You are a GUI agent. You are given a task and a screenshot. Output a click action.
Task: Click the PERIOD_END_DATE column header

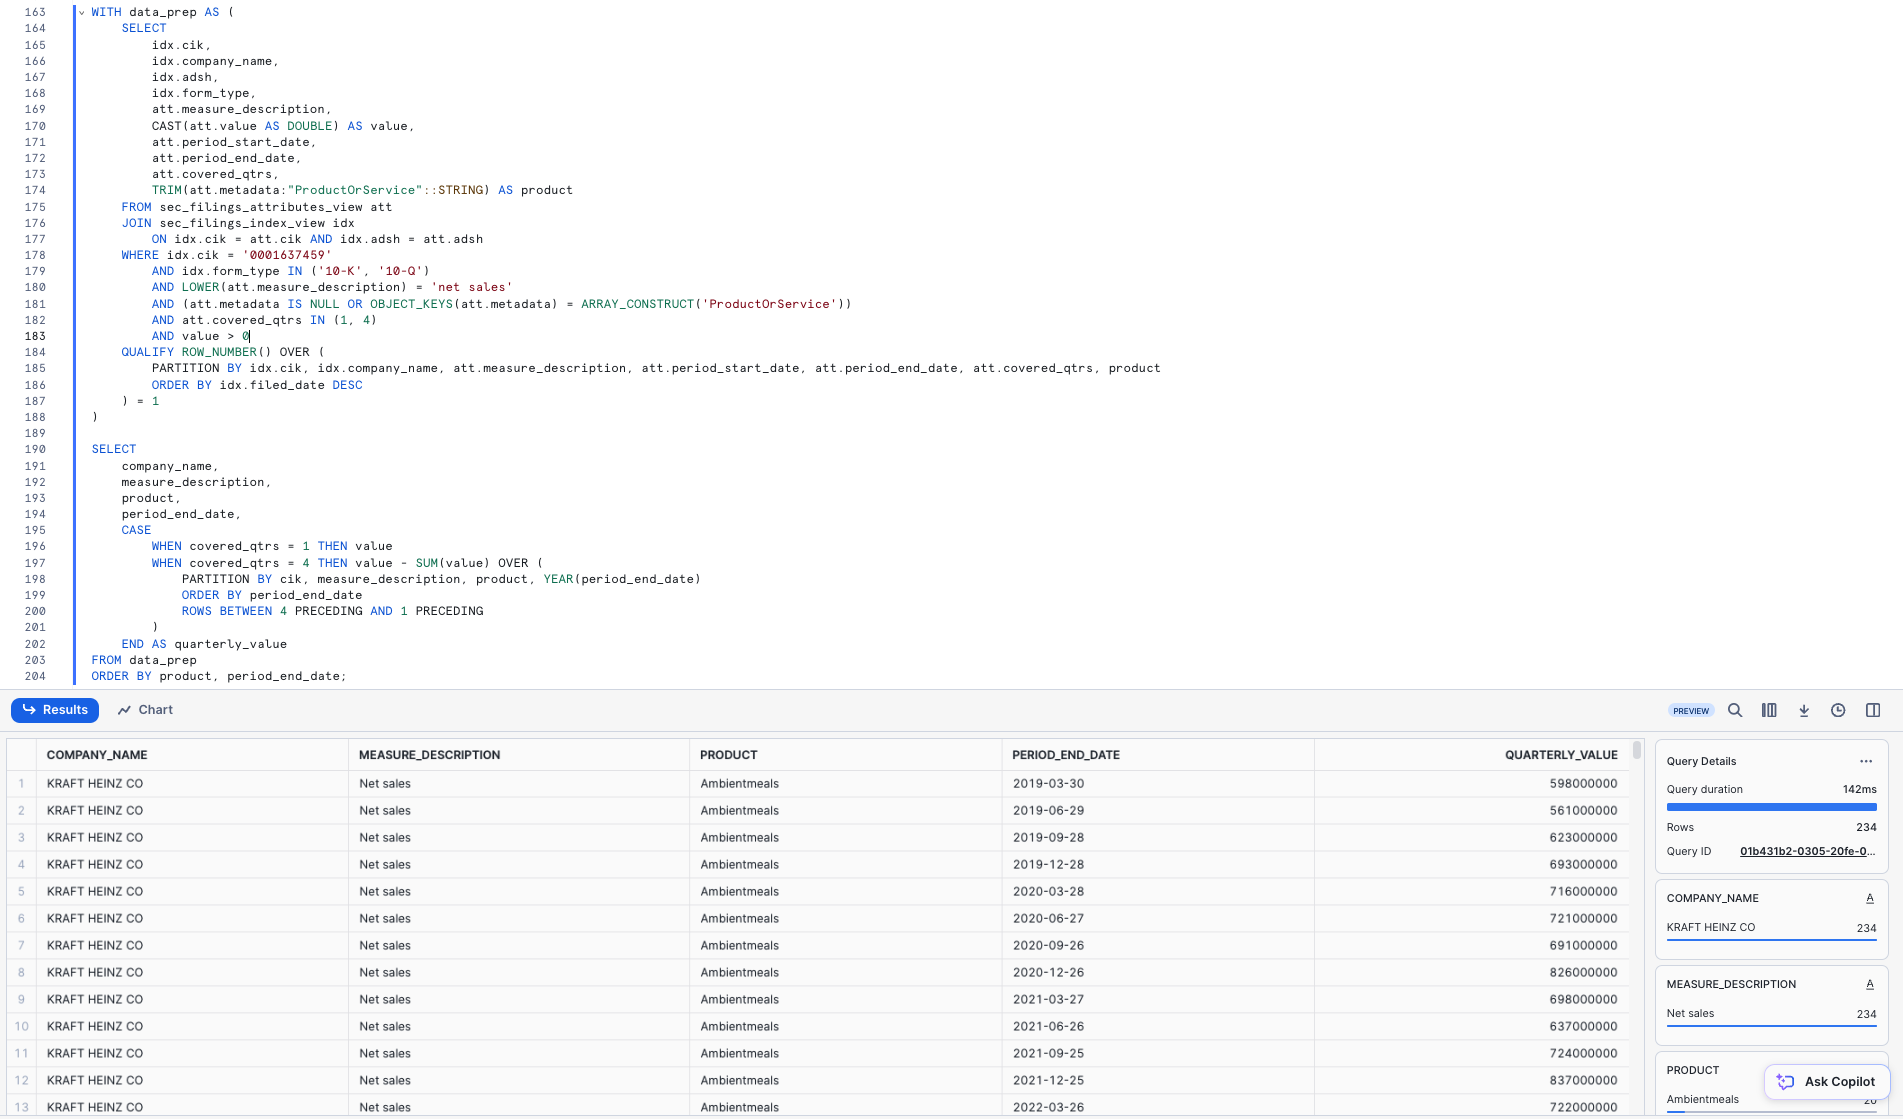1065,755
